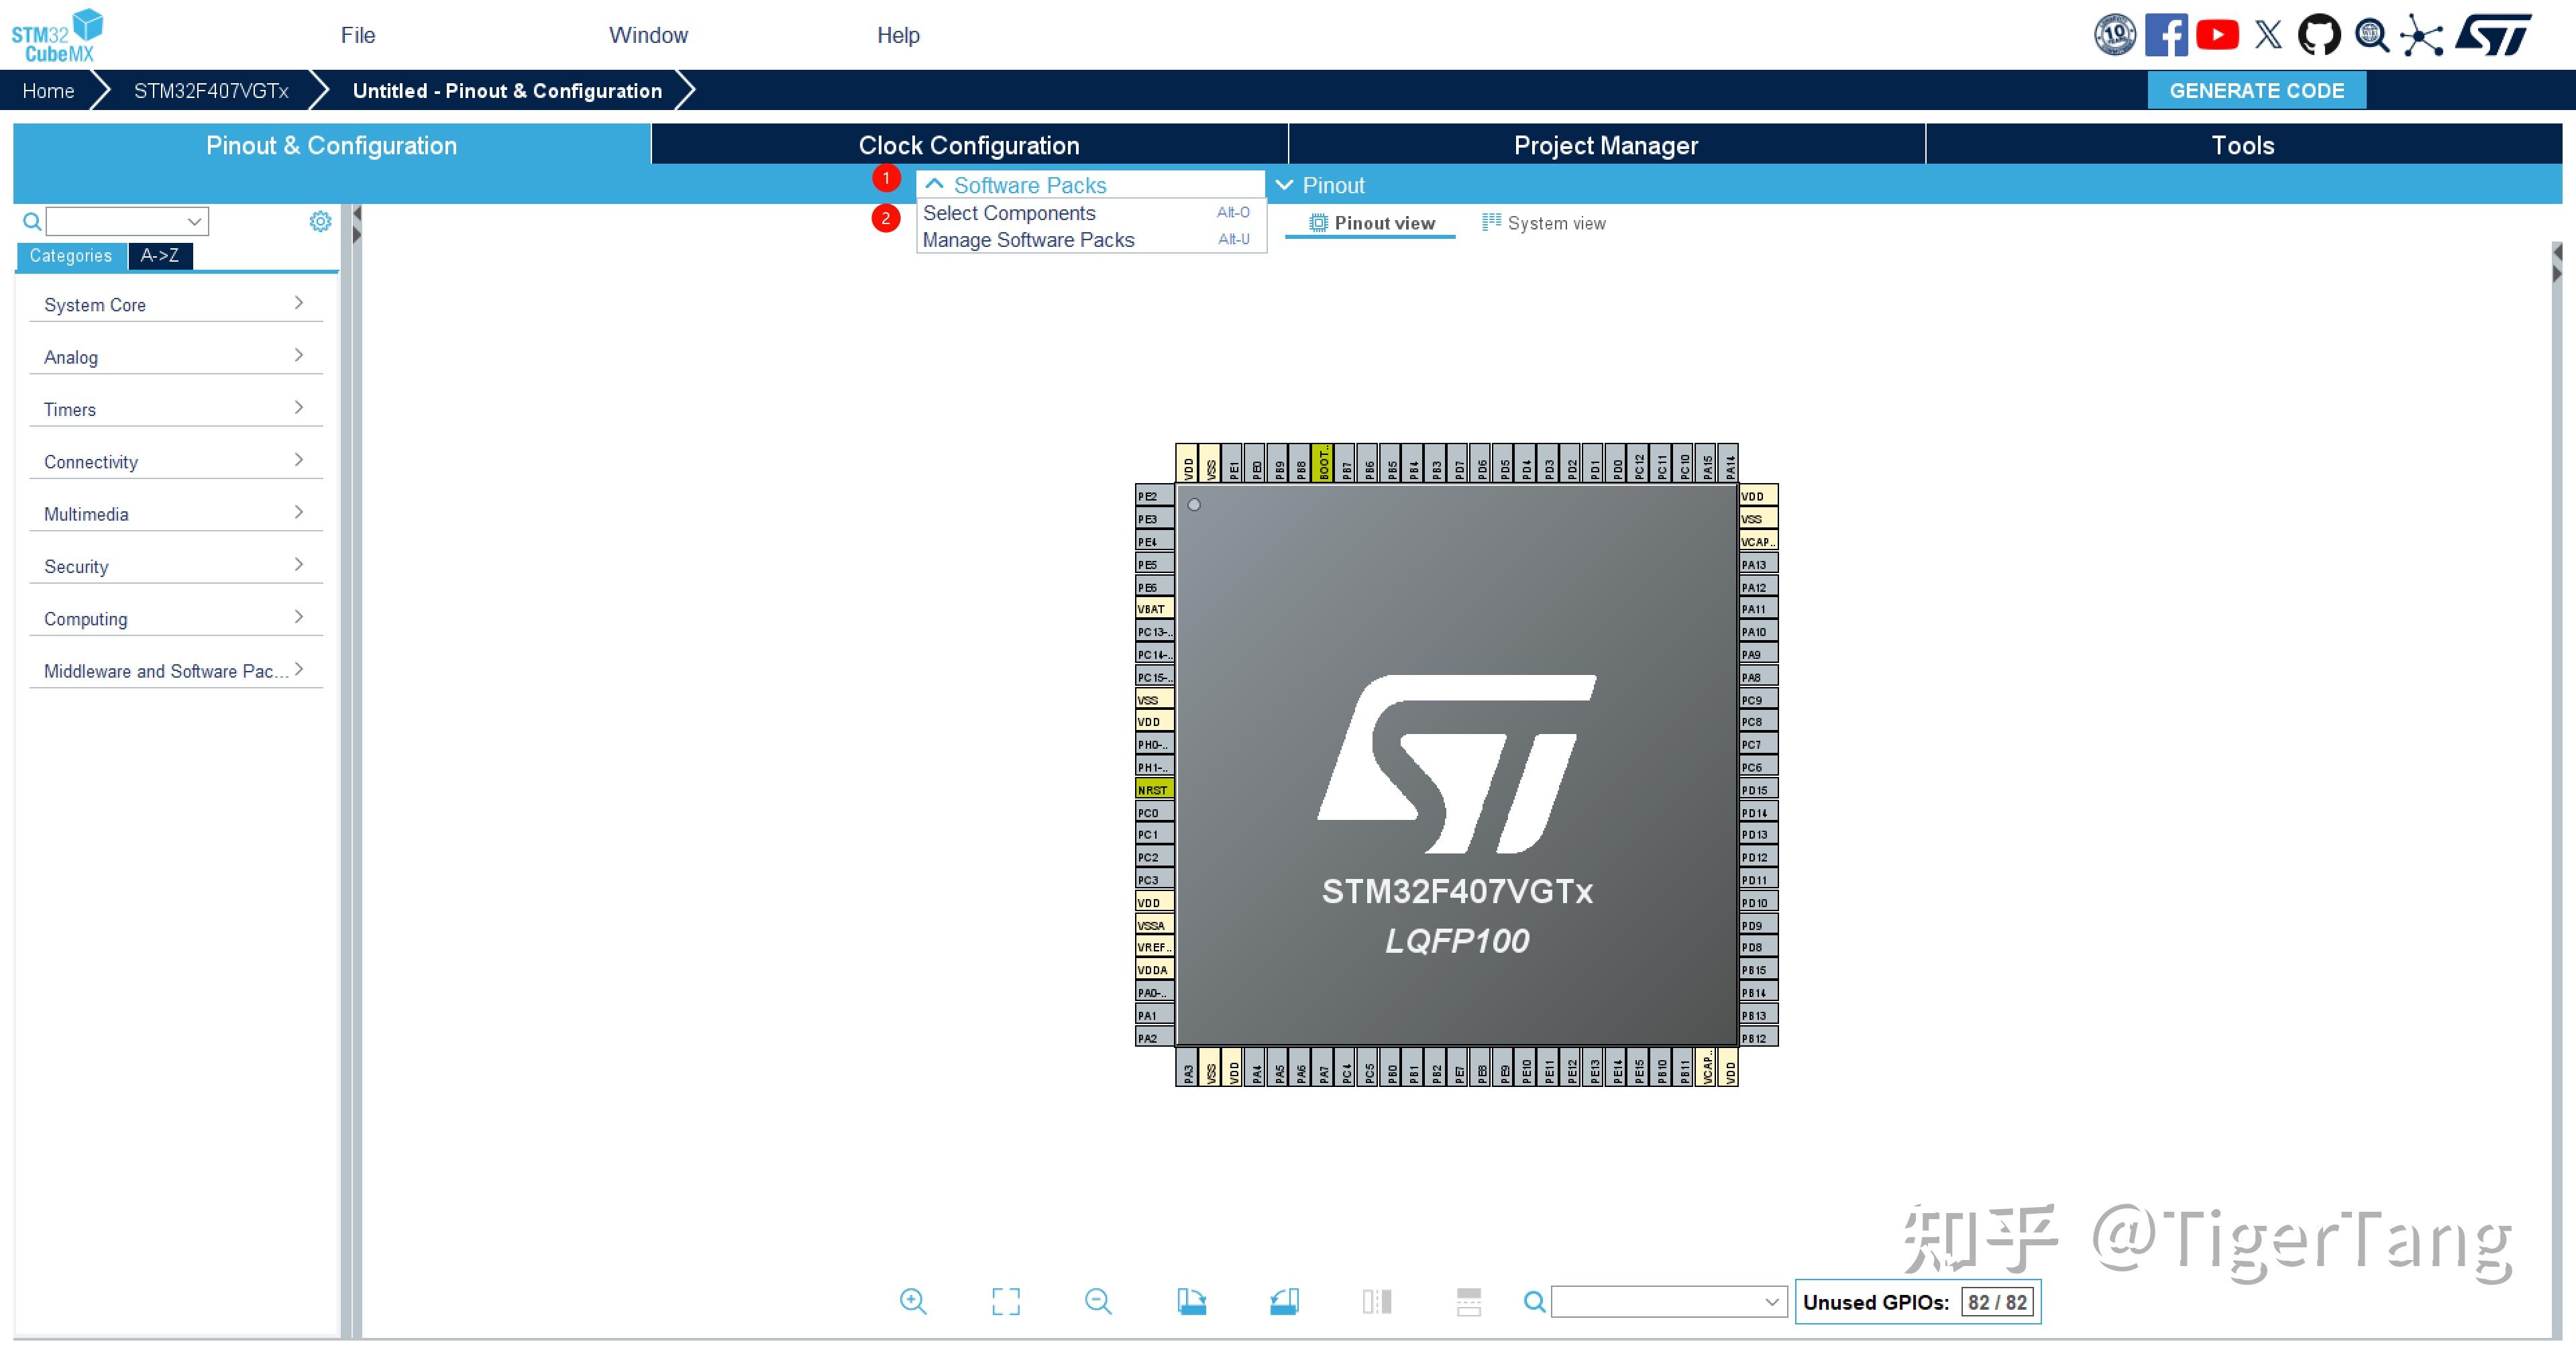Image resolution: width=2576 pixels, height=1354 pixels.
Task: Toggle the A->Z sorting tab
Action: [160, 256]
